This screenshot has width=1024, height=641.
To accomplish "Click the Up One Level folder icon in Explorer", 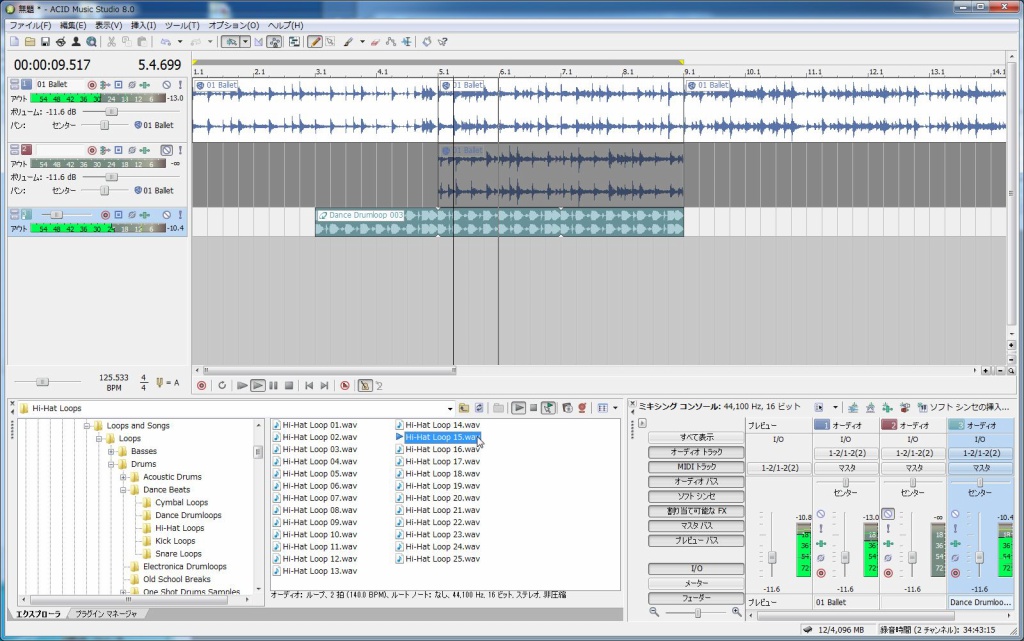I will click(464, 408).
